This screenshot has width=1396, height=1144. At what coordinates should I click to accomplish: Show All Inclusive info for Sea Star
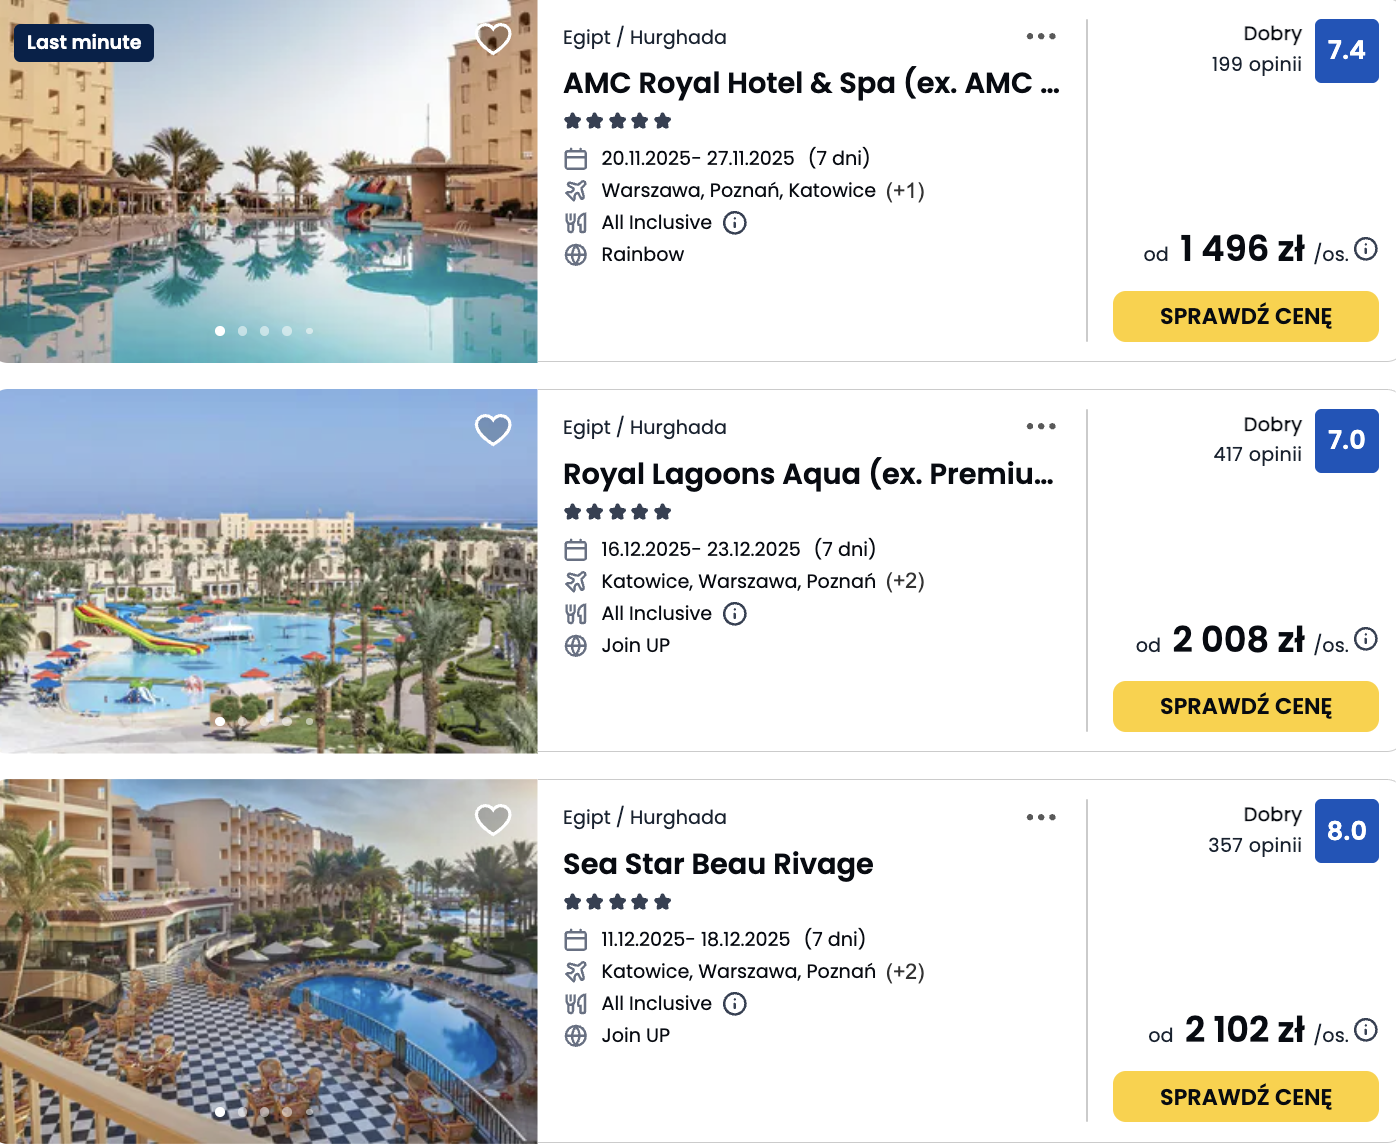735,1004
